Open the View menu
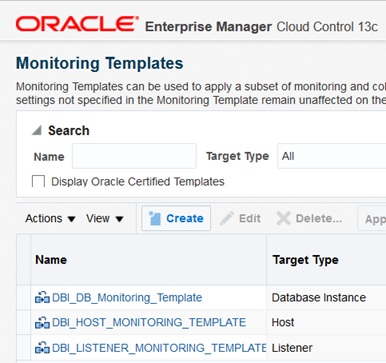386x363 pixels. pyautogui.click(x=105, y=219)
